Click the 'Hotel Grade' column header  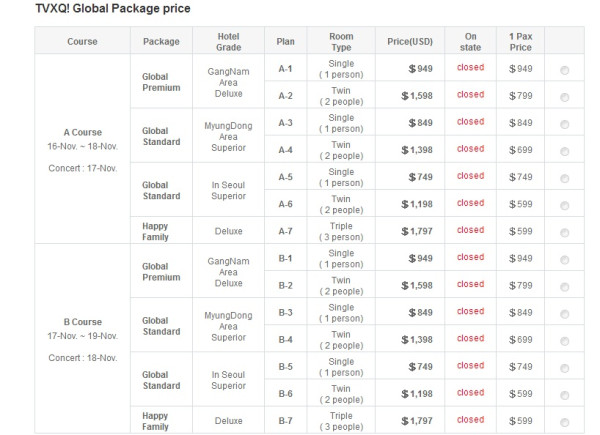tap(228, 42)
